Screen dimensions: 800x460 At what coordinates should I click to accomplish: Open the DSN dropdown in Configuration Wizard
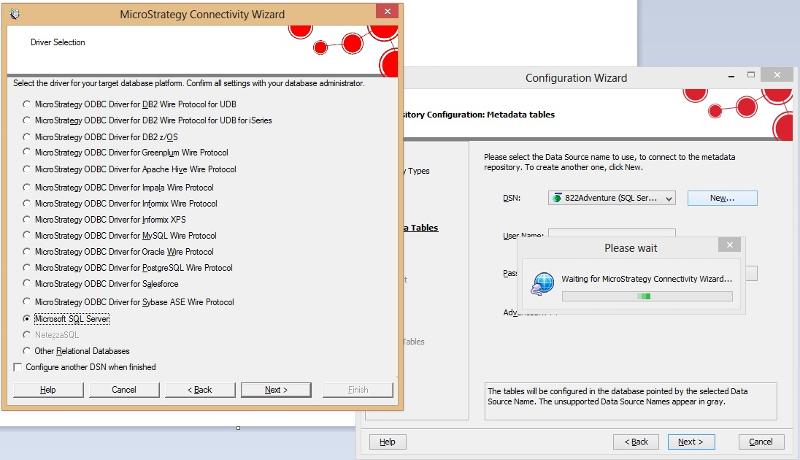tap(668, 198)
